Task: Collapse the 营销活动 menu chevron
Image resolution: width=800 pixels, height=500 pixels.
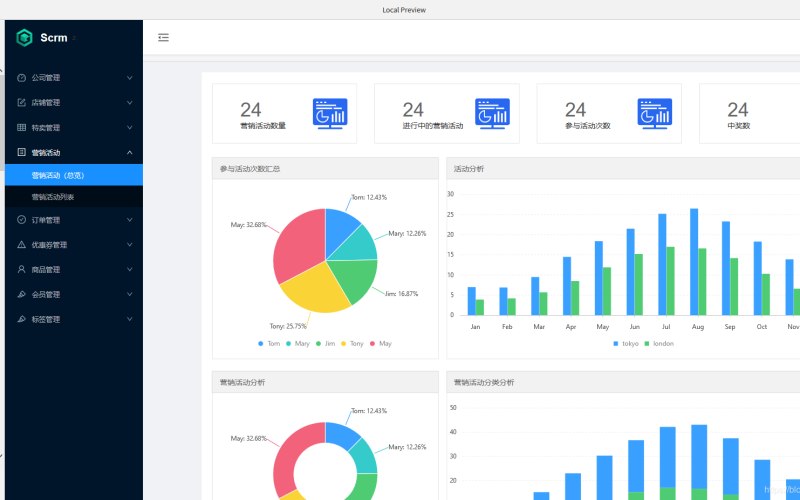Action: click(x=130, y=152)
